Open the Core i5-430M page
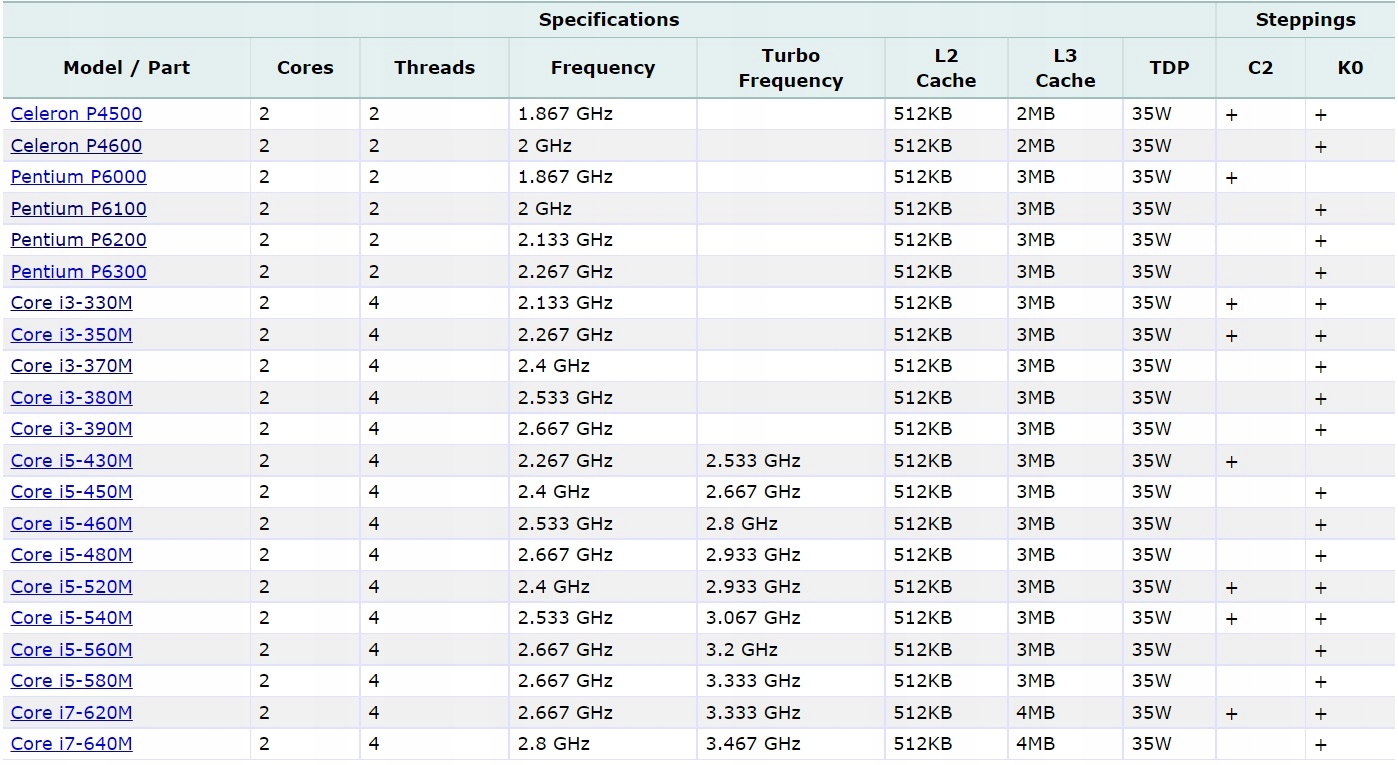 [x=71, y=461]
